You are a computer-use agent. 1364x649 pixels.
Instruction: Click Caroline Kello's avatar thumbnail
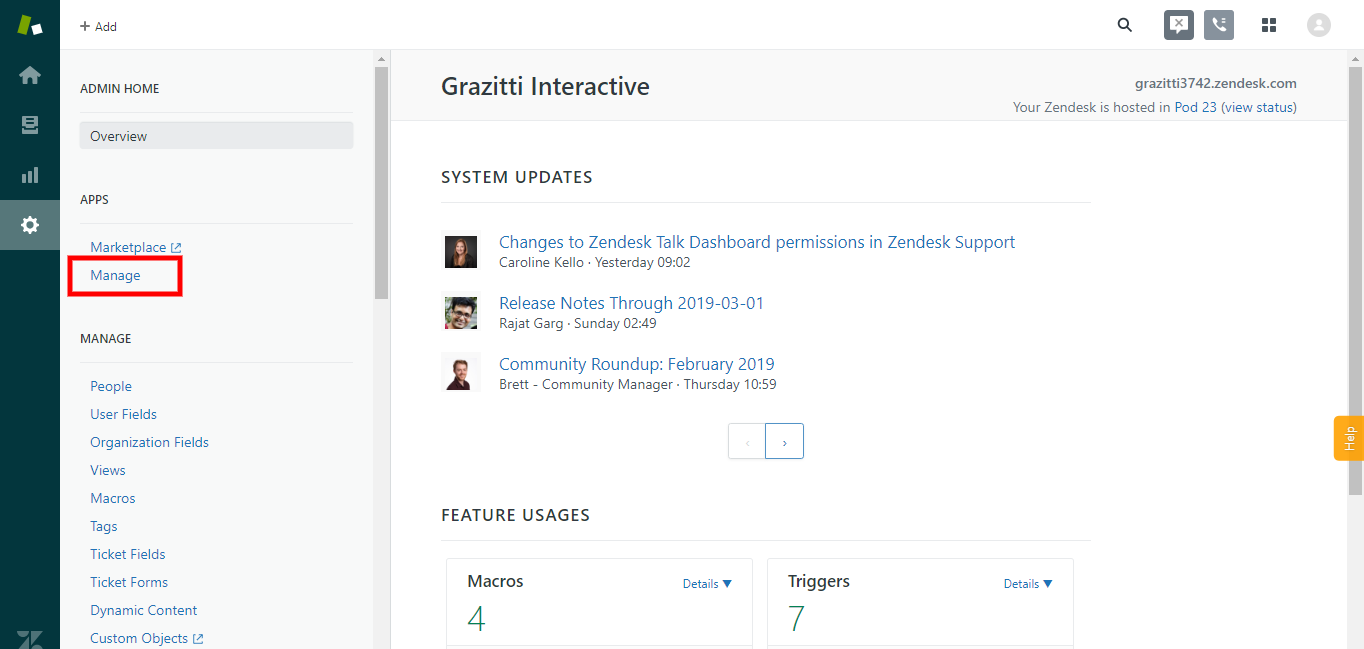pos(461,251)
